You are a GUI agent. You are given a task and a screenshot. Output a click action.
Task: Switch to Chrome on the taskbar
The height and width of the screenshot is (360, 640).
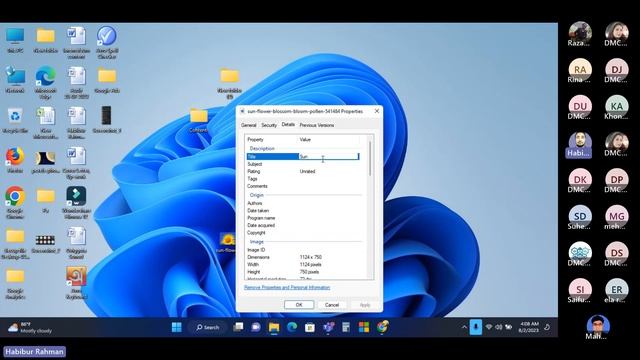[382, 327]
